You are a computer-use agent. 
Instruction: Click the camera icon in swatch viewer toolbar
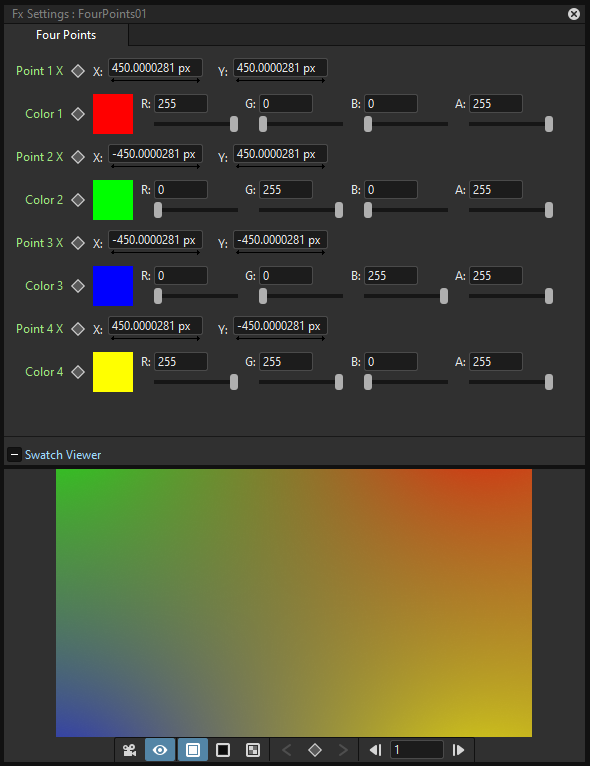point(129,750)
